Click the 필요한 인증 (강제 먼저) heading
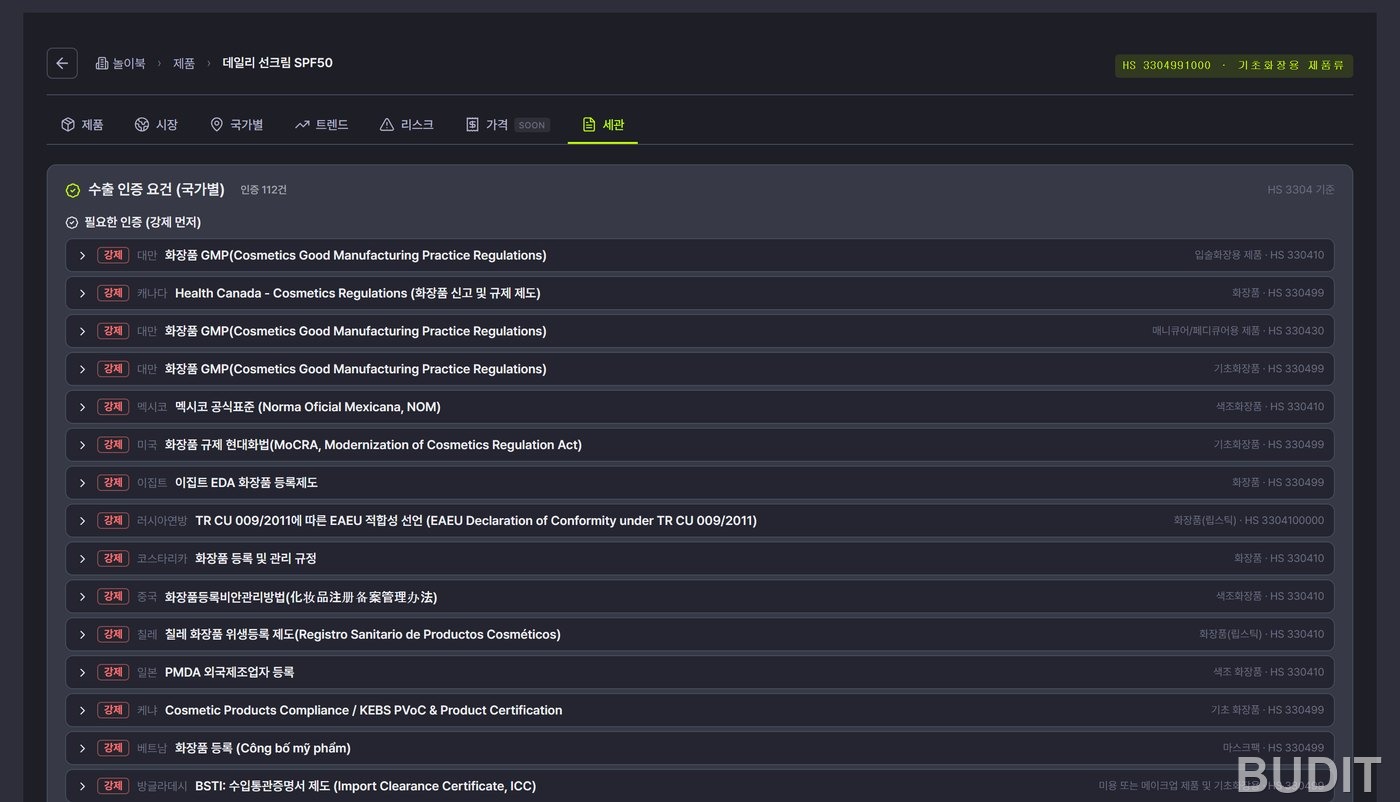 point(142,222)
